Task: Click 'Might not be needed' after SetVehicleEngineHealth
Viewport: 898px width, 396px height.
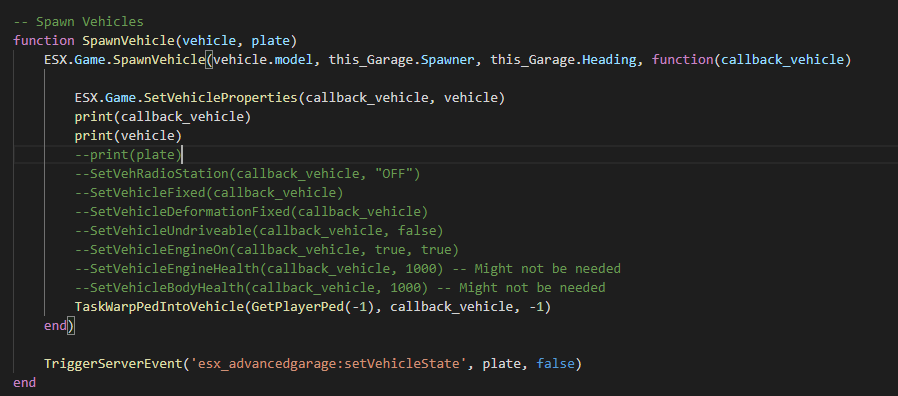Action: coord(548,269)
